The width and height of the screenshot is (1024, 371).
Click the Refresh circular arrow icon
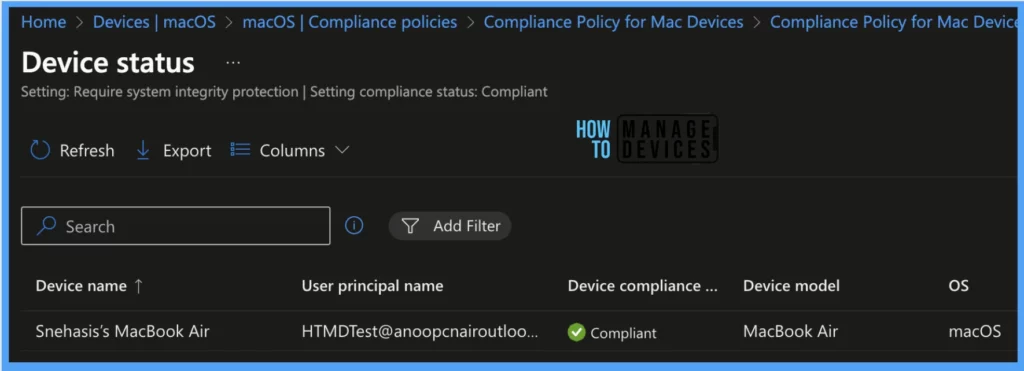40,150
